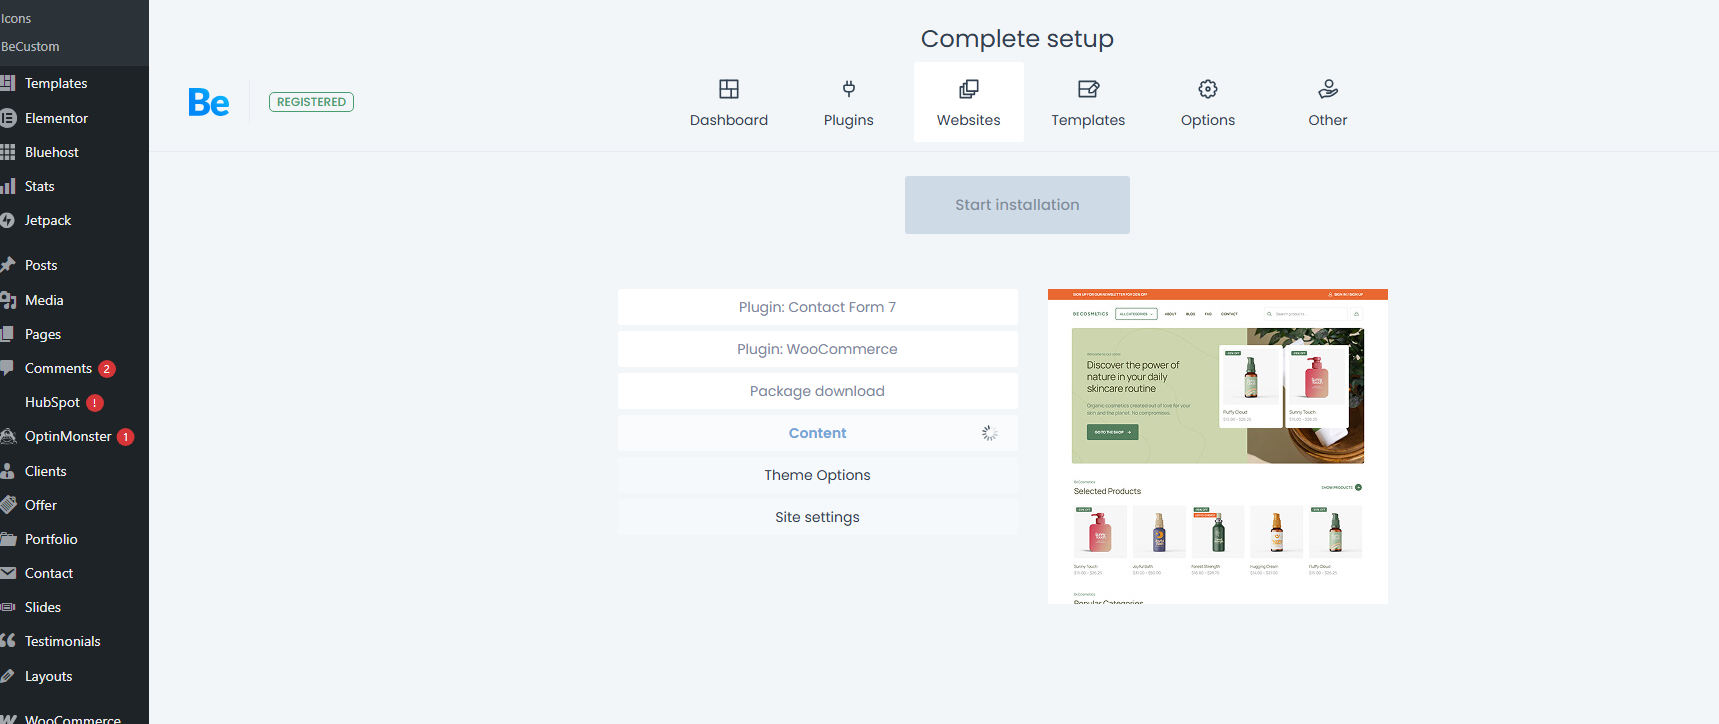Click the Other hand-user icon

click(1328, 89)
